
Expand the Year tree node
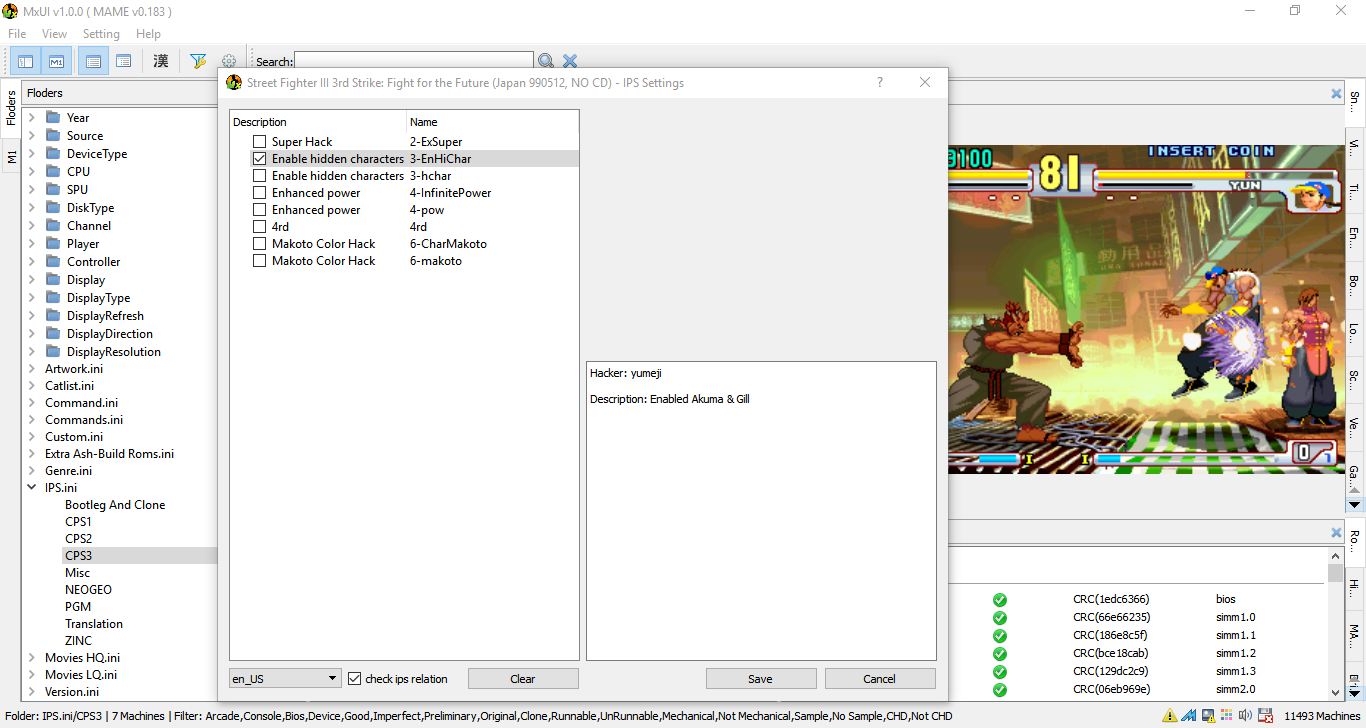pos(32,118)
